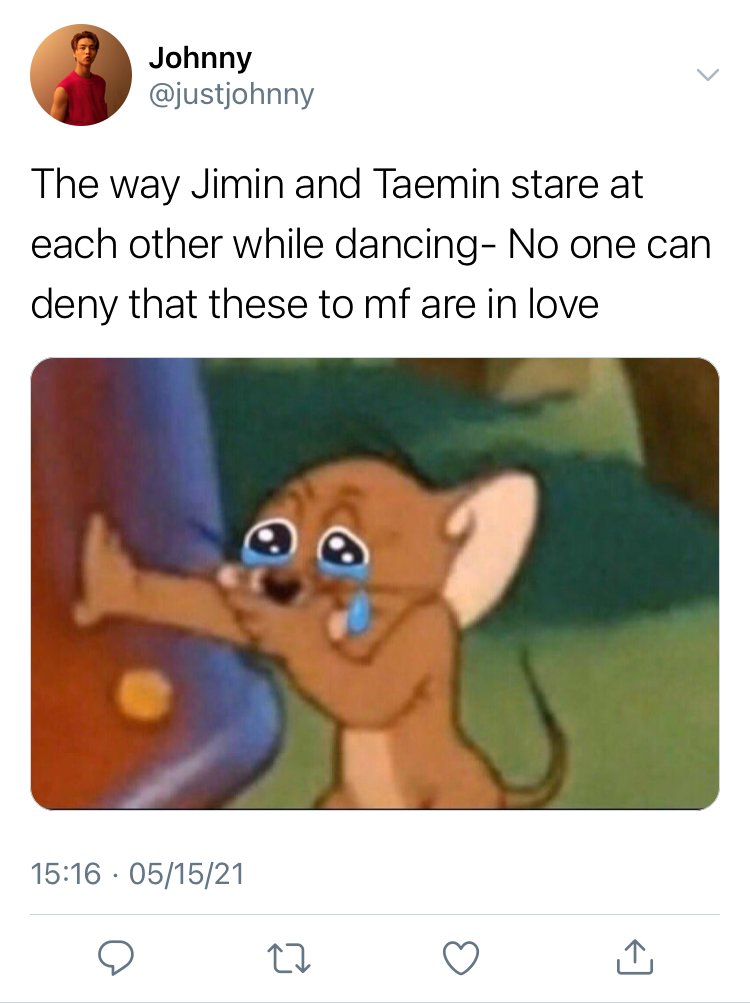The width and height of the screenshot is (750, 1003).
Task: Click the word Jimin in the tweet
Action: tap(237, 184)
